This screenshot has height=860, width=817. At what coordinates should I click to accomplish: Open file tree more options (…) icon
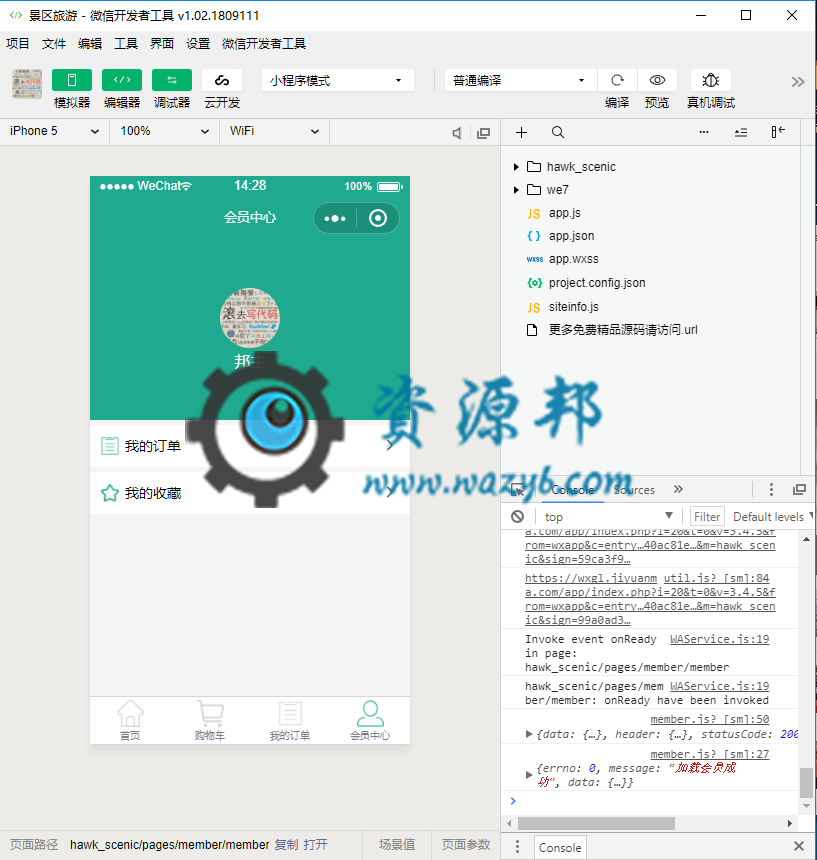pos(704,132)
